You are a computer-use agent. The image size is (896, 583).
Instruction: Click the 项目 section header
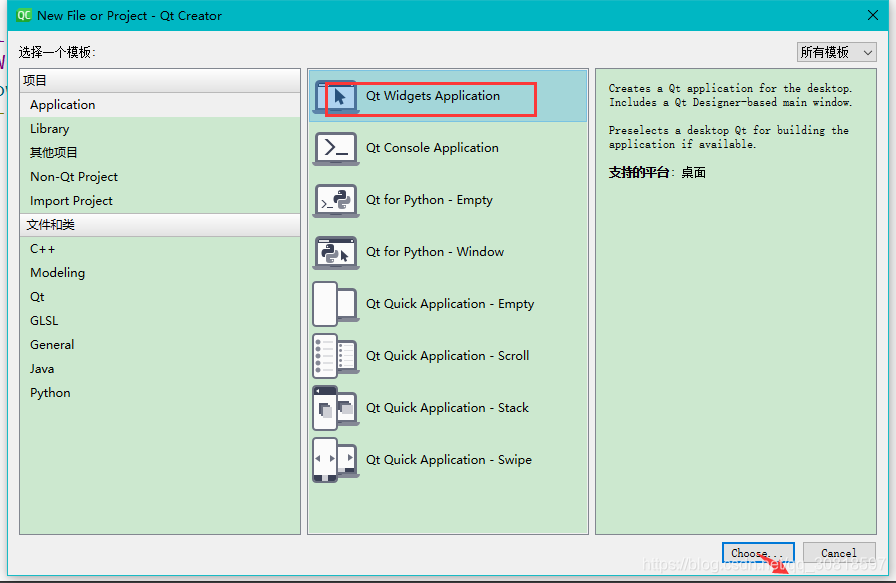click(x=160, y=81)
